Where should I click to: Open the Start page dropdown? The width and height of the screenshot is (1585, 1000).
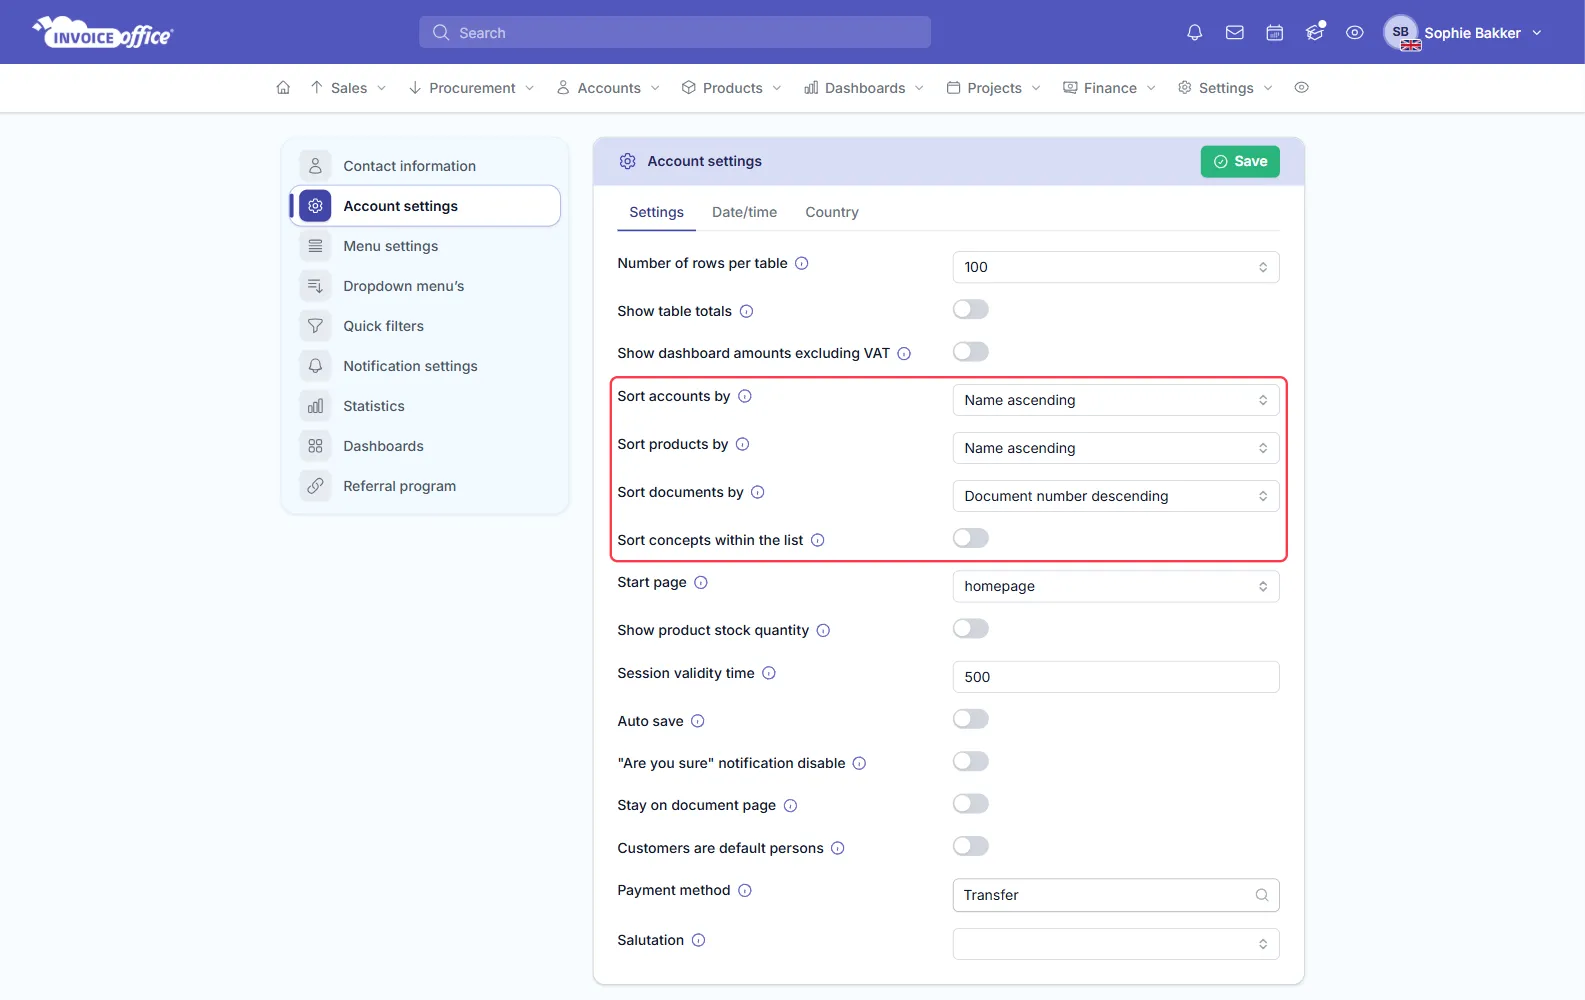click(1116, 586)
